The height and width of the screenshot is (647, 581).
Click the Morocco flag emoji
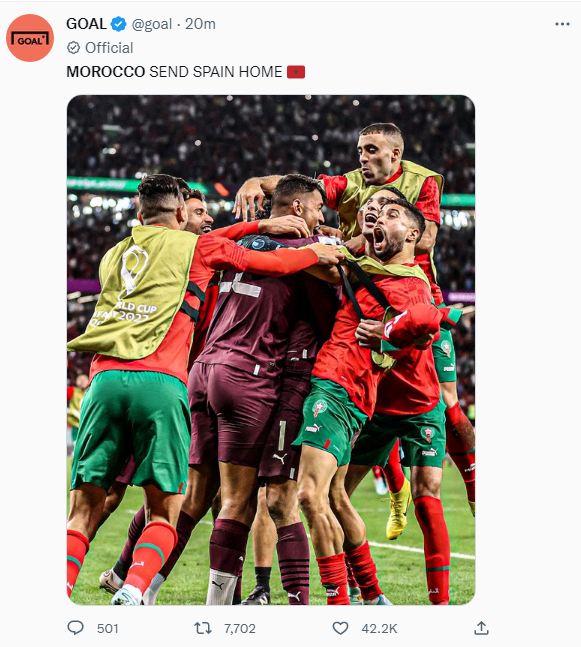coord(296,72)
